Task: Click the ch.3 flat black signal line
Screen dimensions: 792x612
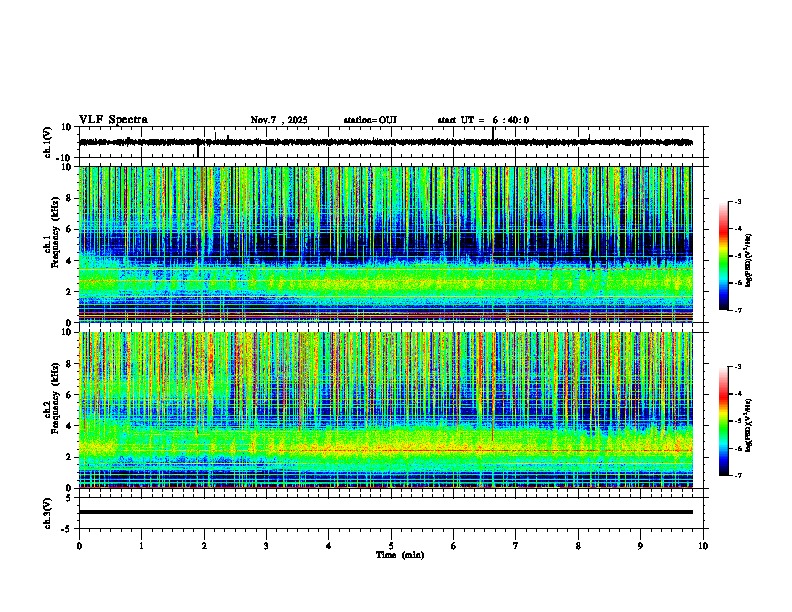Action: pyautogui.click(x=386, y=512)
